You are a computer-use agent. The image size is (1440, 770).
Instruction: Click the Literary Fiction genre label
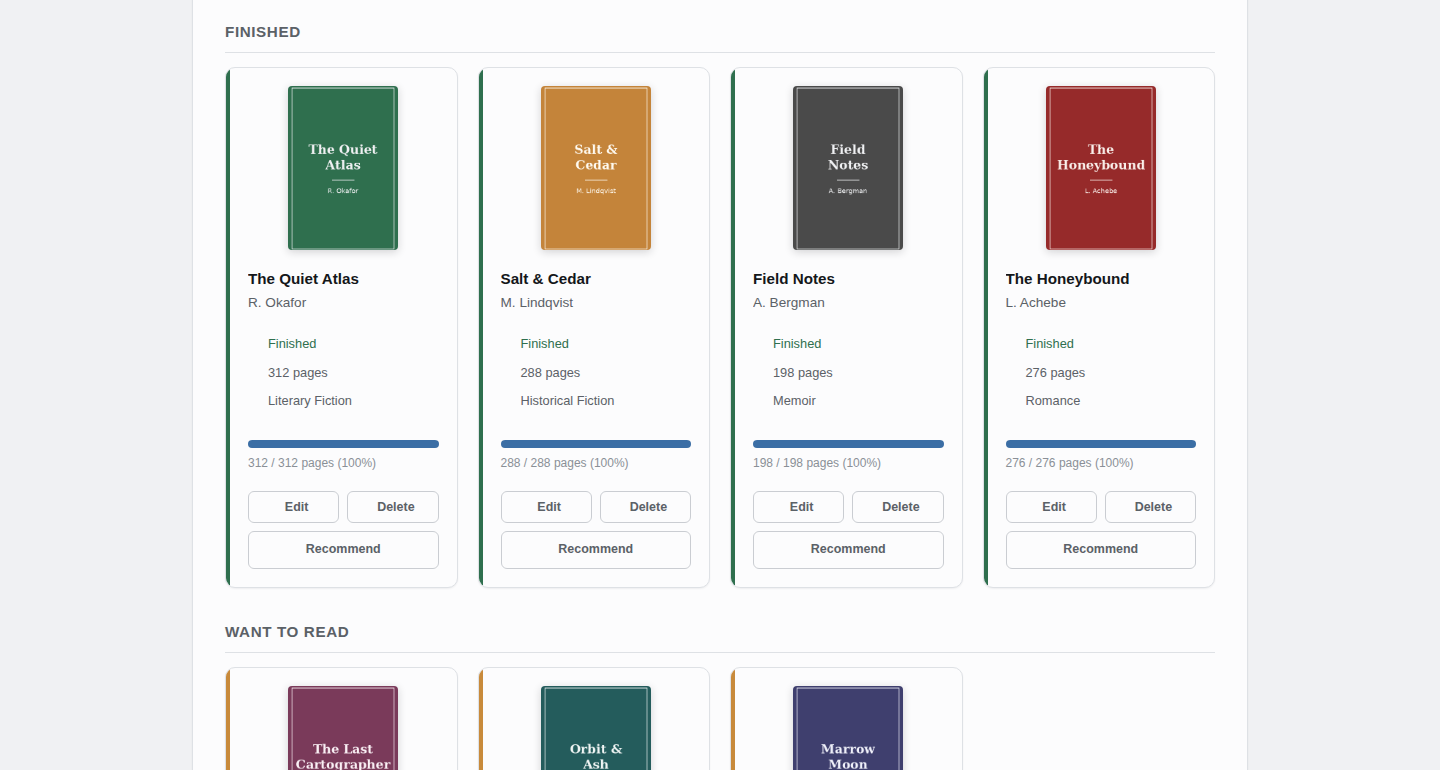click(310, 401)
